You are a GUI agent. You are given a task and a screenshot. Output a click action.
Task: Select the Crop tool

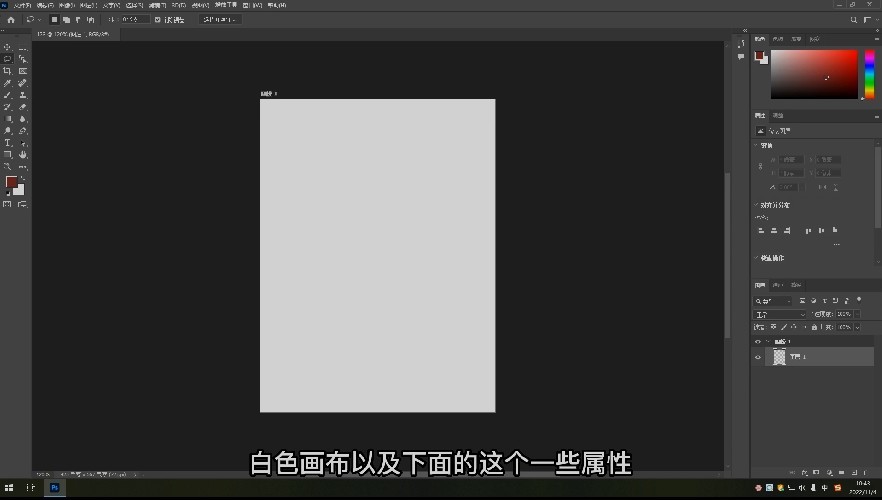click(x=7, y=71)
